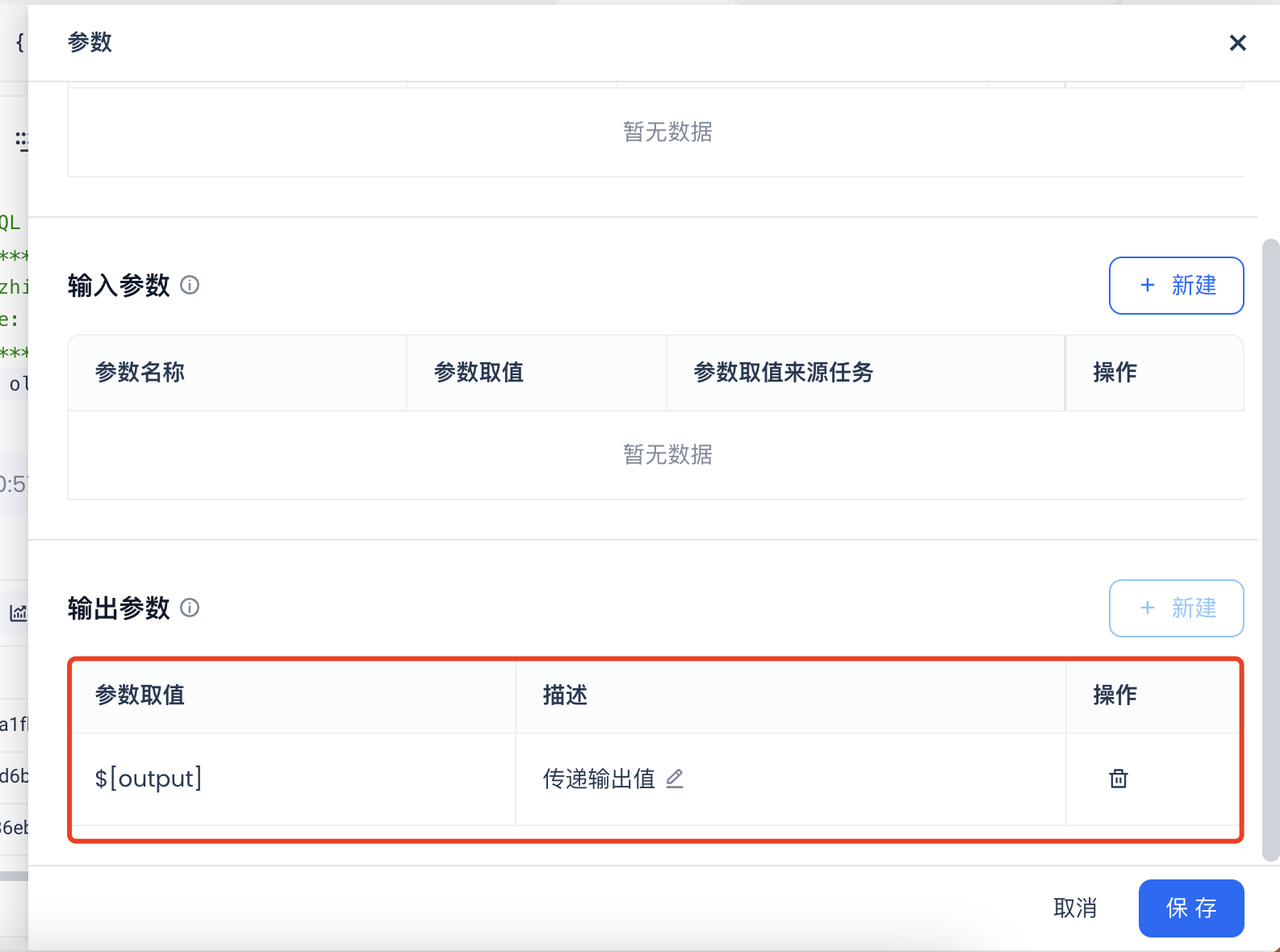Click the 参数取值来源任务 column header
This screenshot has height=952, width=1280.
pos(783,373)
